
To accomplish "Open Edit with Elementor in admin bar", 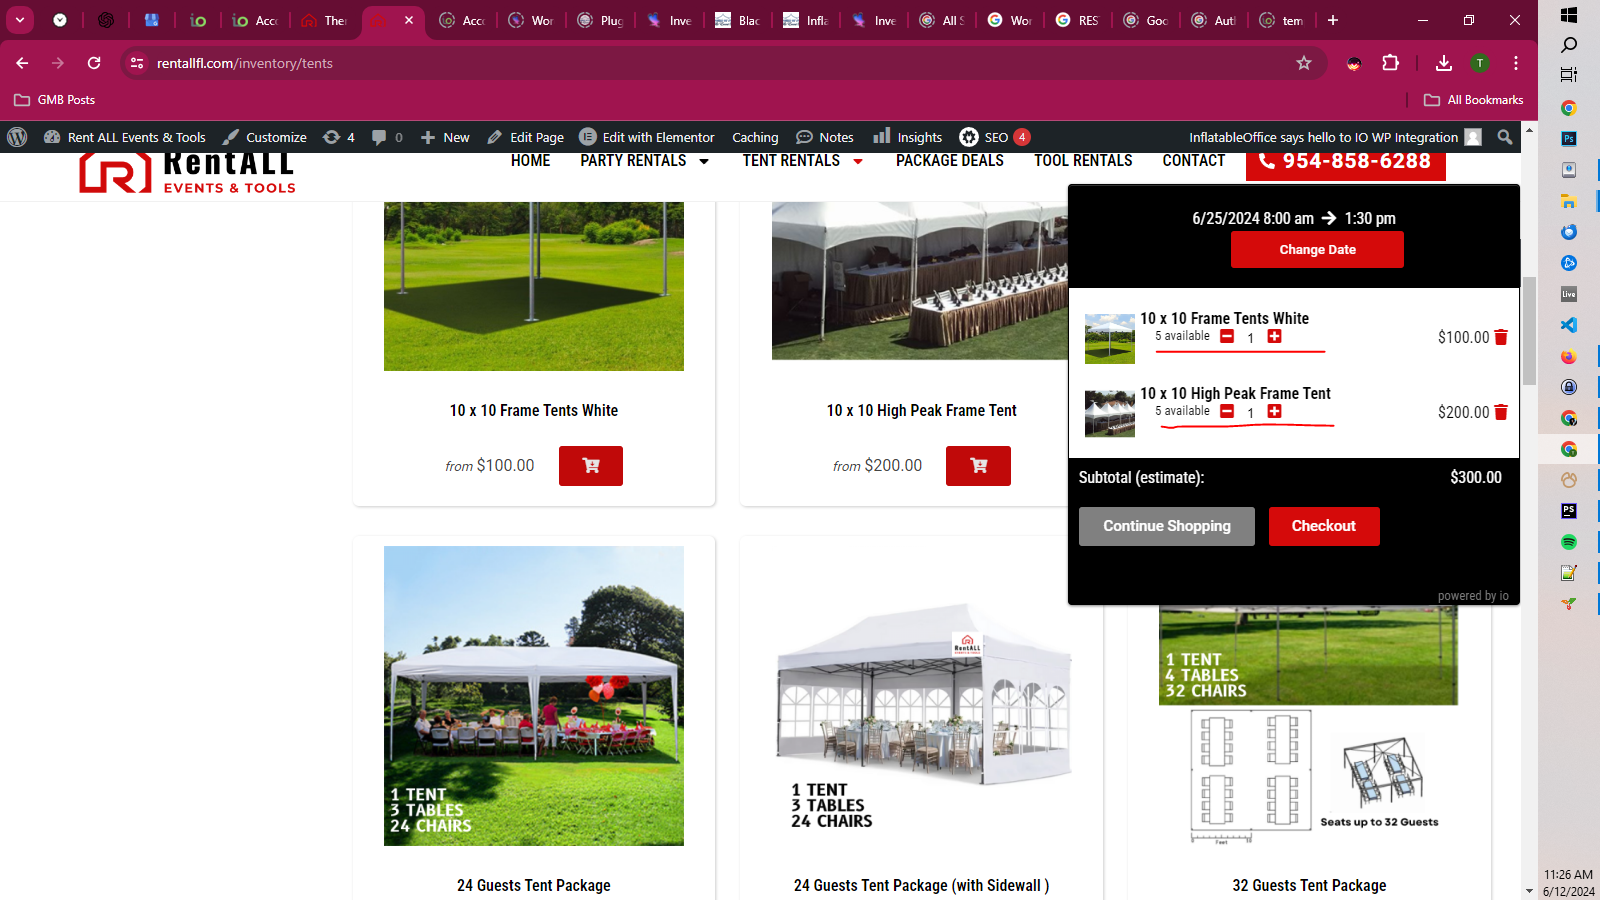I will click(647, 137).
